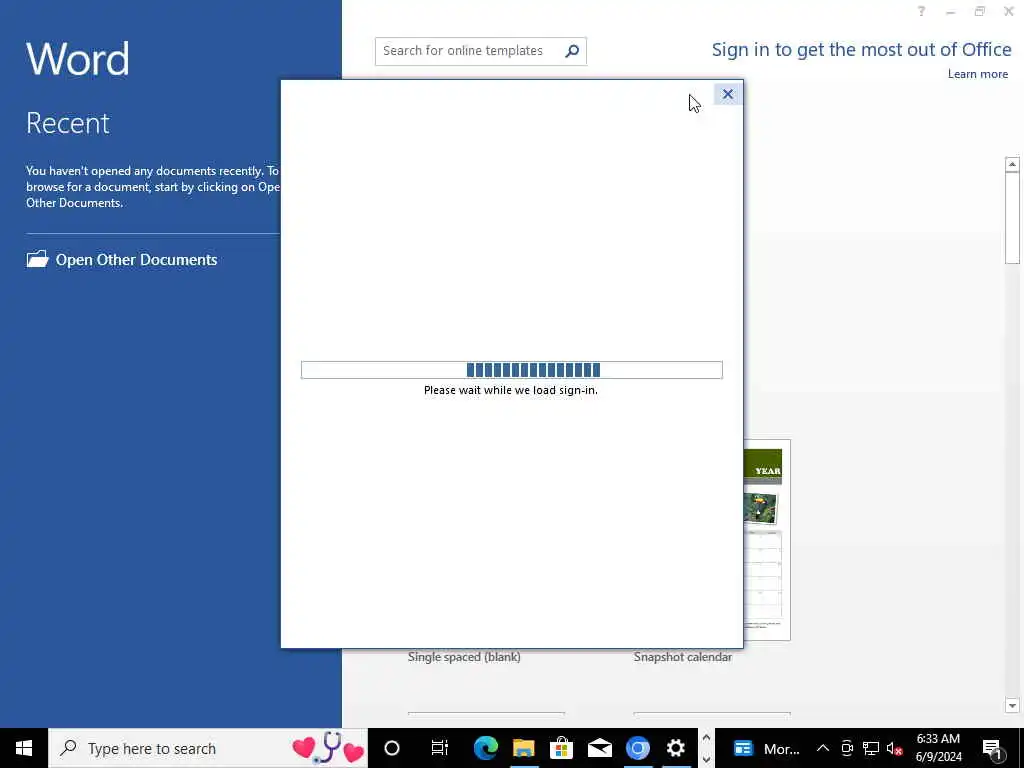Open the Learn more link
This screenshot has width=1024, height=768.
[978, 74]
